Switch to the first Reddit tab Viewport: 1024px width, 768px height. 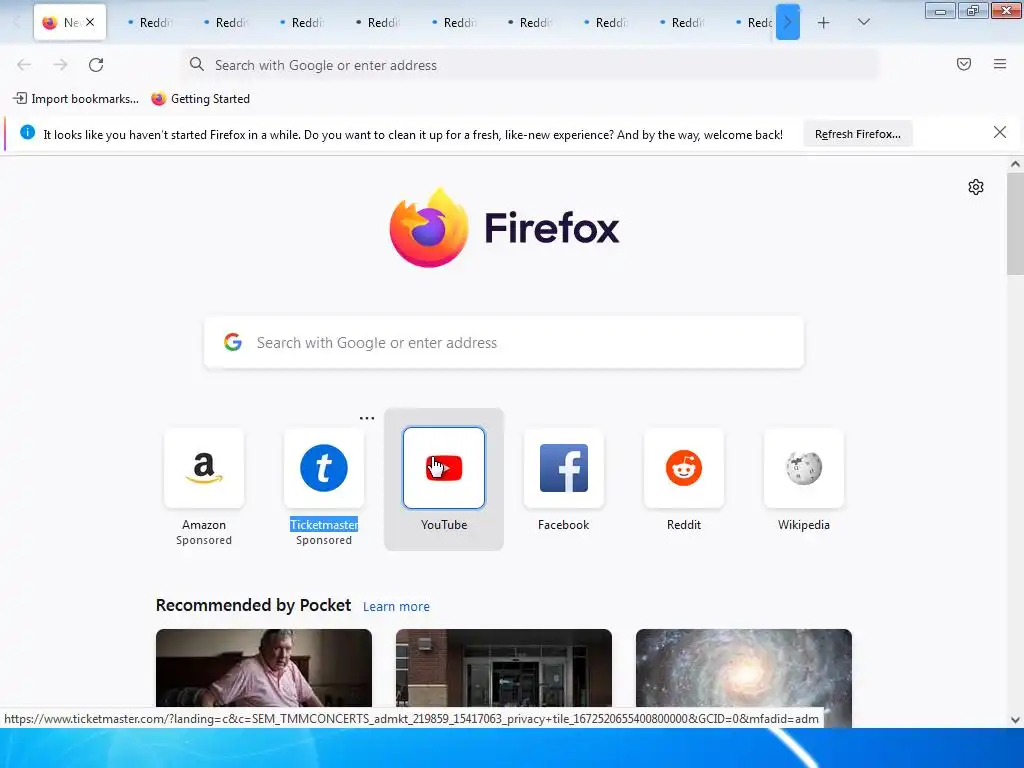pyautogui.click(x=151, y=23)
